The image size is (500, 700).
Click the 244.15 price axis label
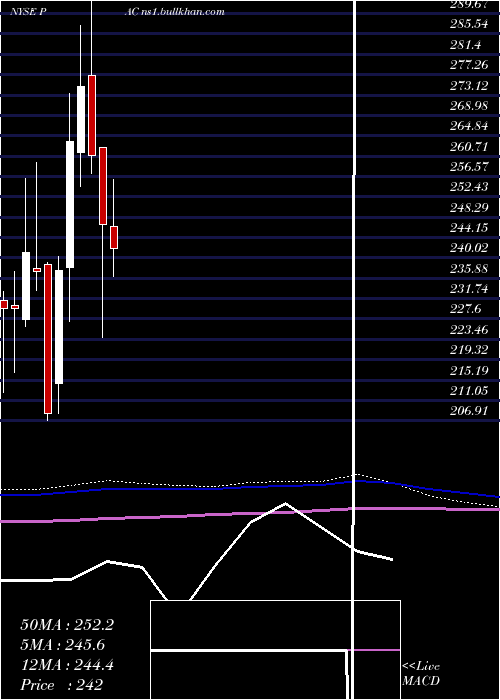pyautogui.click(x=469, y=228)
